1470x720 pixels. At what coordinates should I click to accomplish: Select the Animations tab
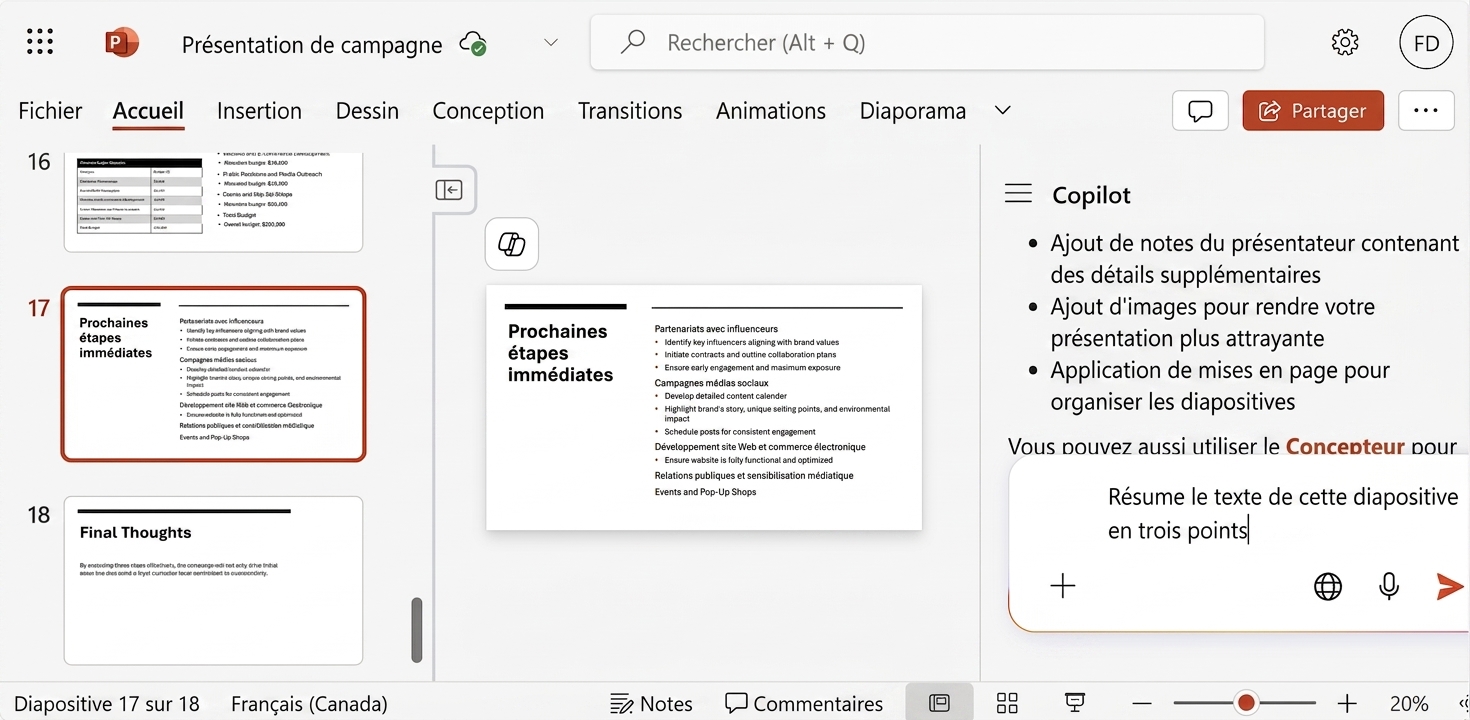pyautogui.click(x=771, y=111)
